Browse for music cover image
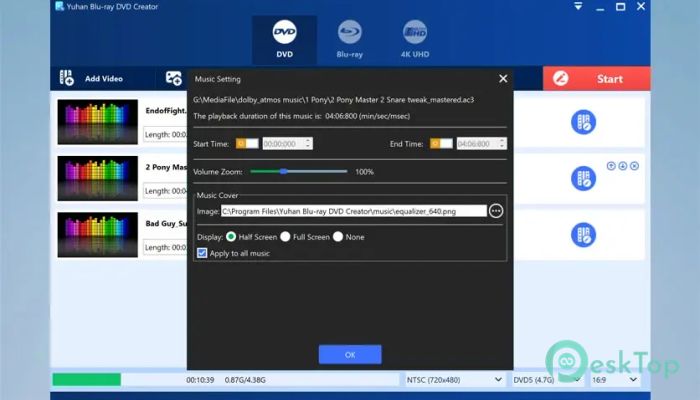700x400 pixels. tap(496, 211)
